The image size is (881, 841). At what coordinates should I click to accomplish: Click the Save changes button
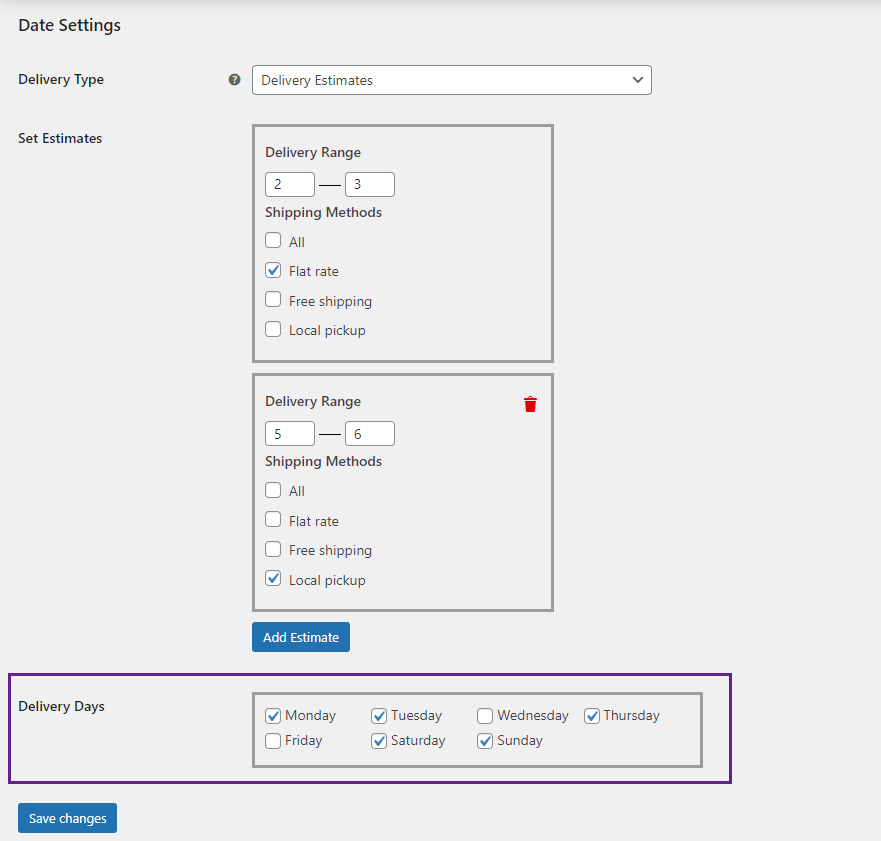(x=67, y=818)
